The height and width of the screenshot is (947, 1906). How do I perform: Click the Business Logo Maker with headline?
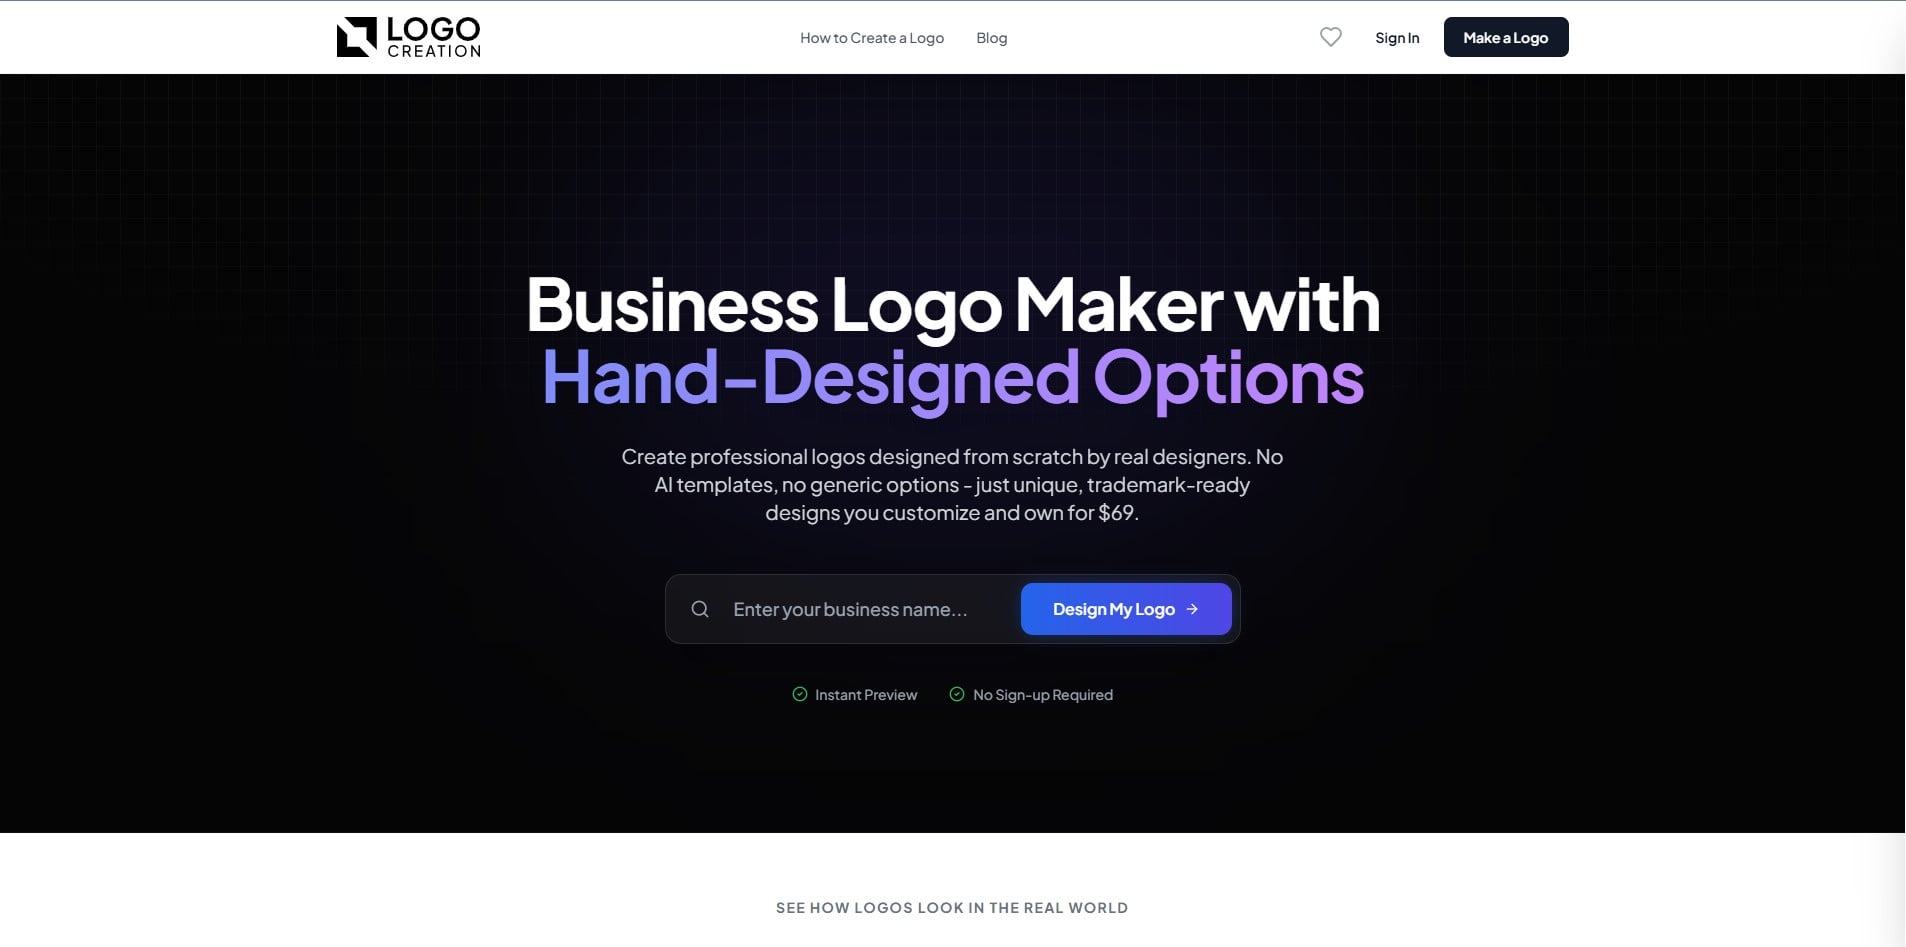[953, 305]
